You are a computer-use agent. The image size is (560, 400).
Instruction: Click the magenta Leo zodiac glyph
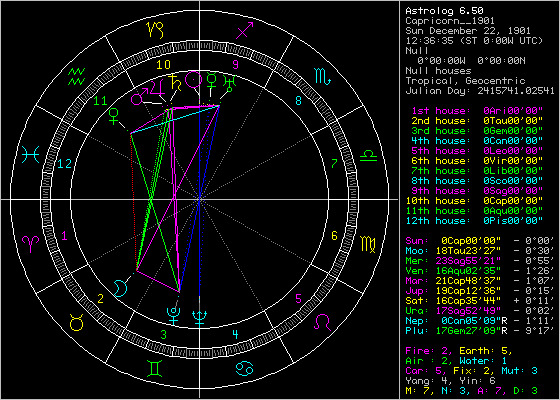322,322
